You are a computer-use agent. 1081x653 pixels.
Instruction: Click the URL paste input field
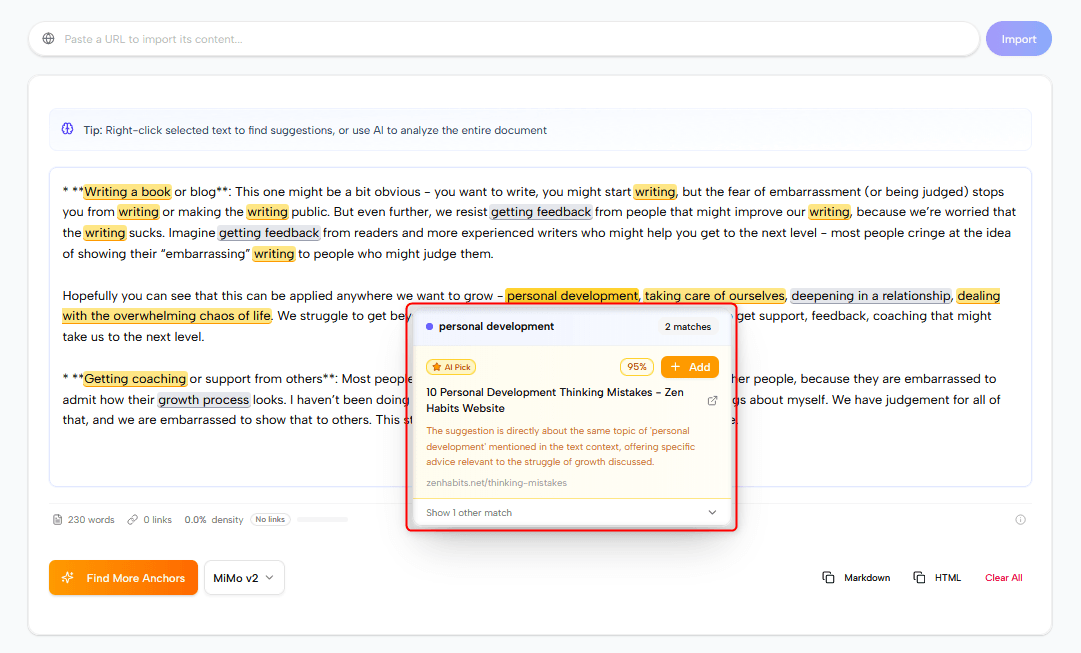pos(500,38)
